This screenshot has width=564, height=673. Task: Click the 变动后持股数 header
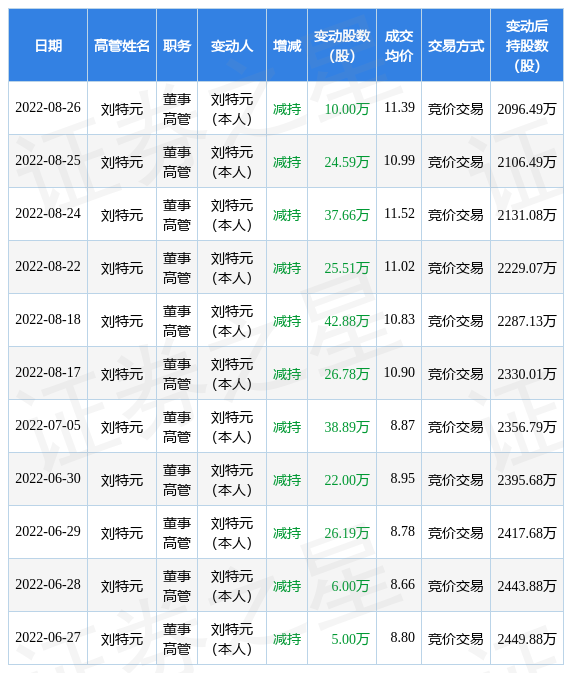pos(527,45)
